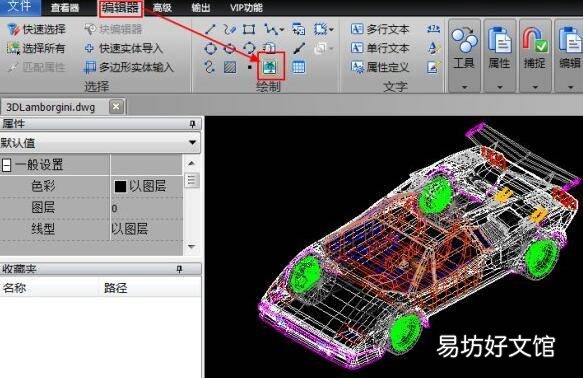Click the dimension text icon right of 多行文本

point(433,29)
